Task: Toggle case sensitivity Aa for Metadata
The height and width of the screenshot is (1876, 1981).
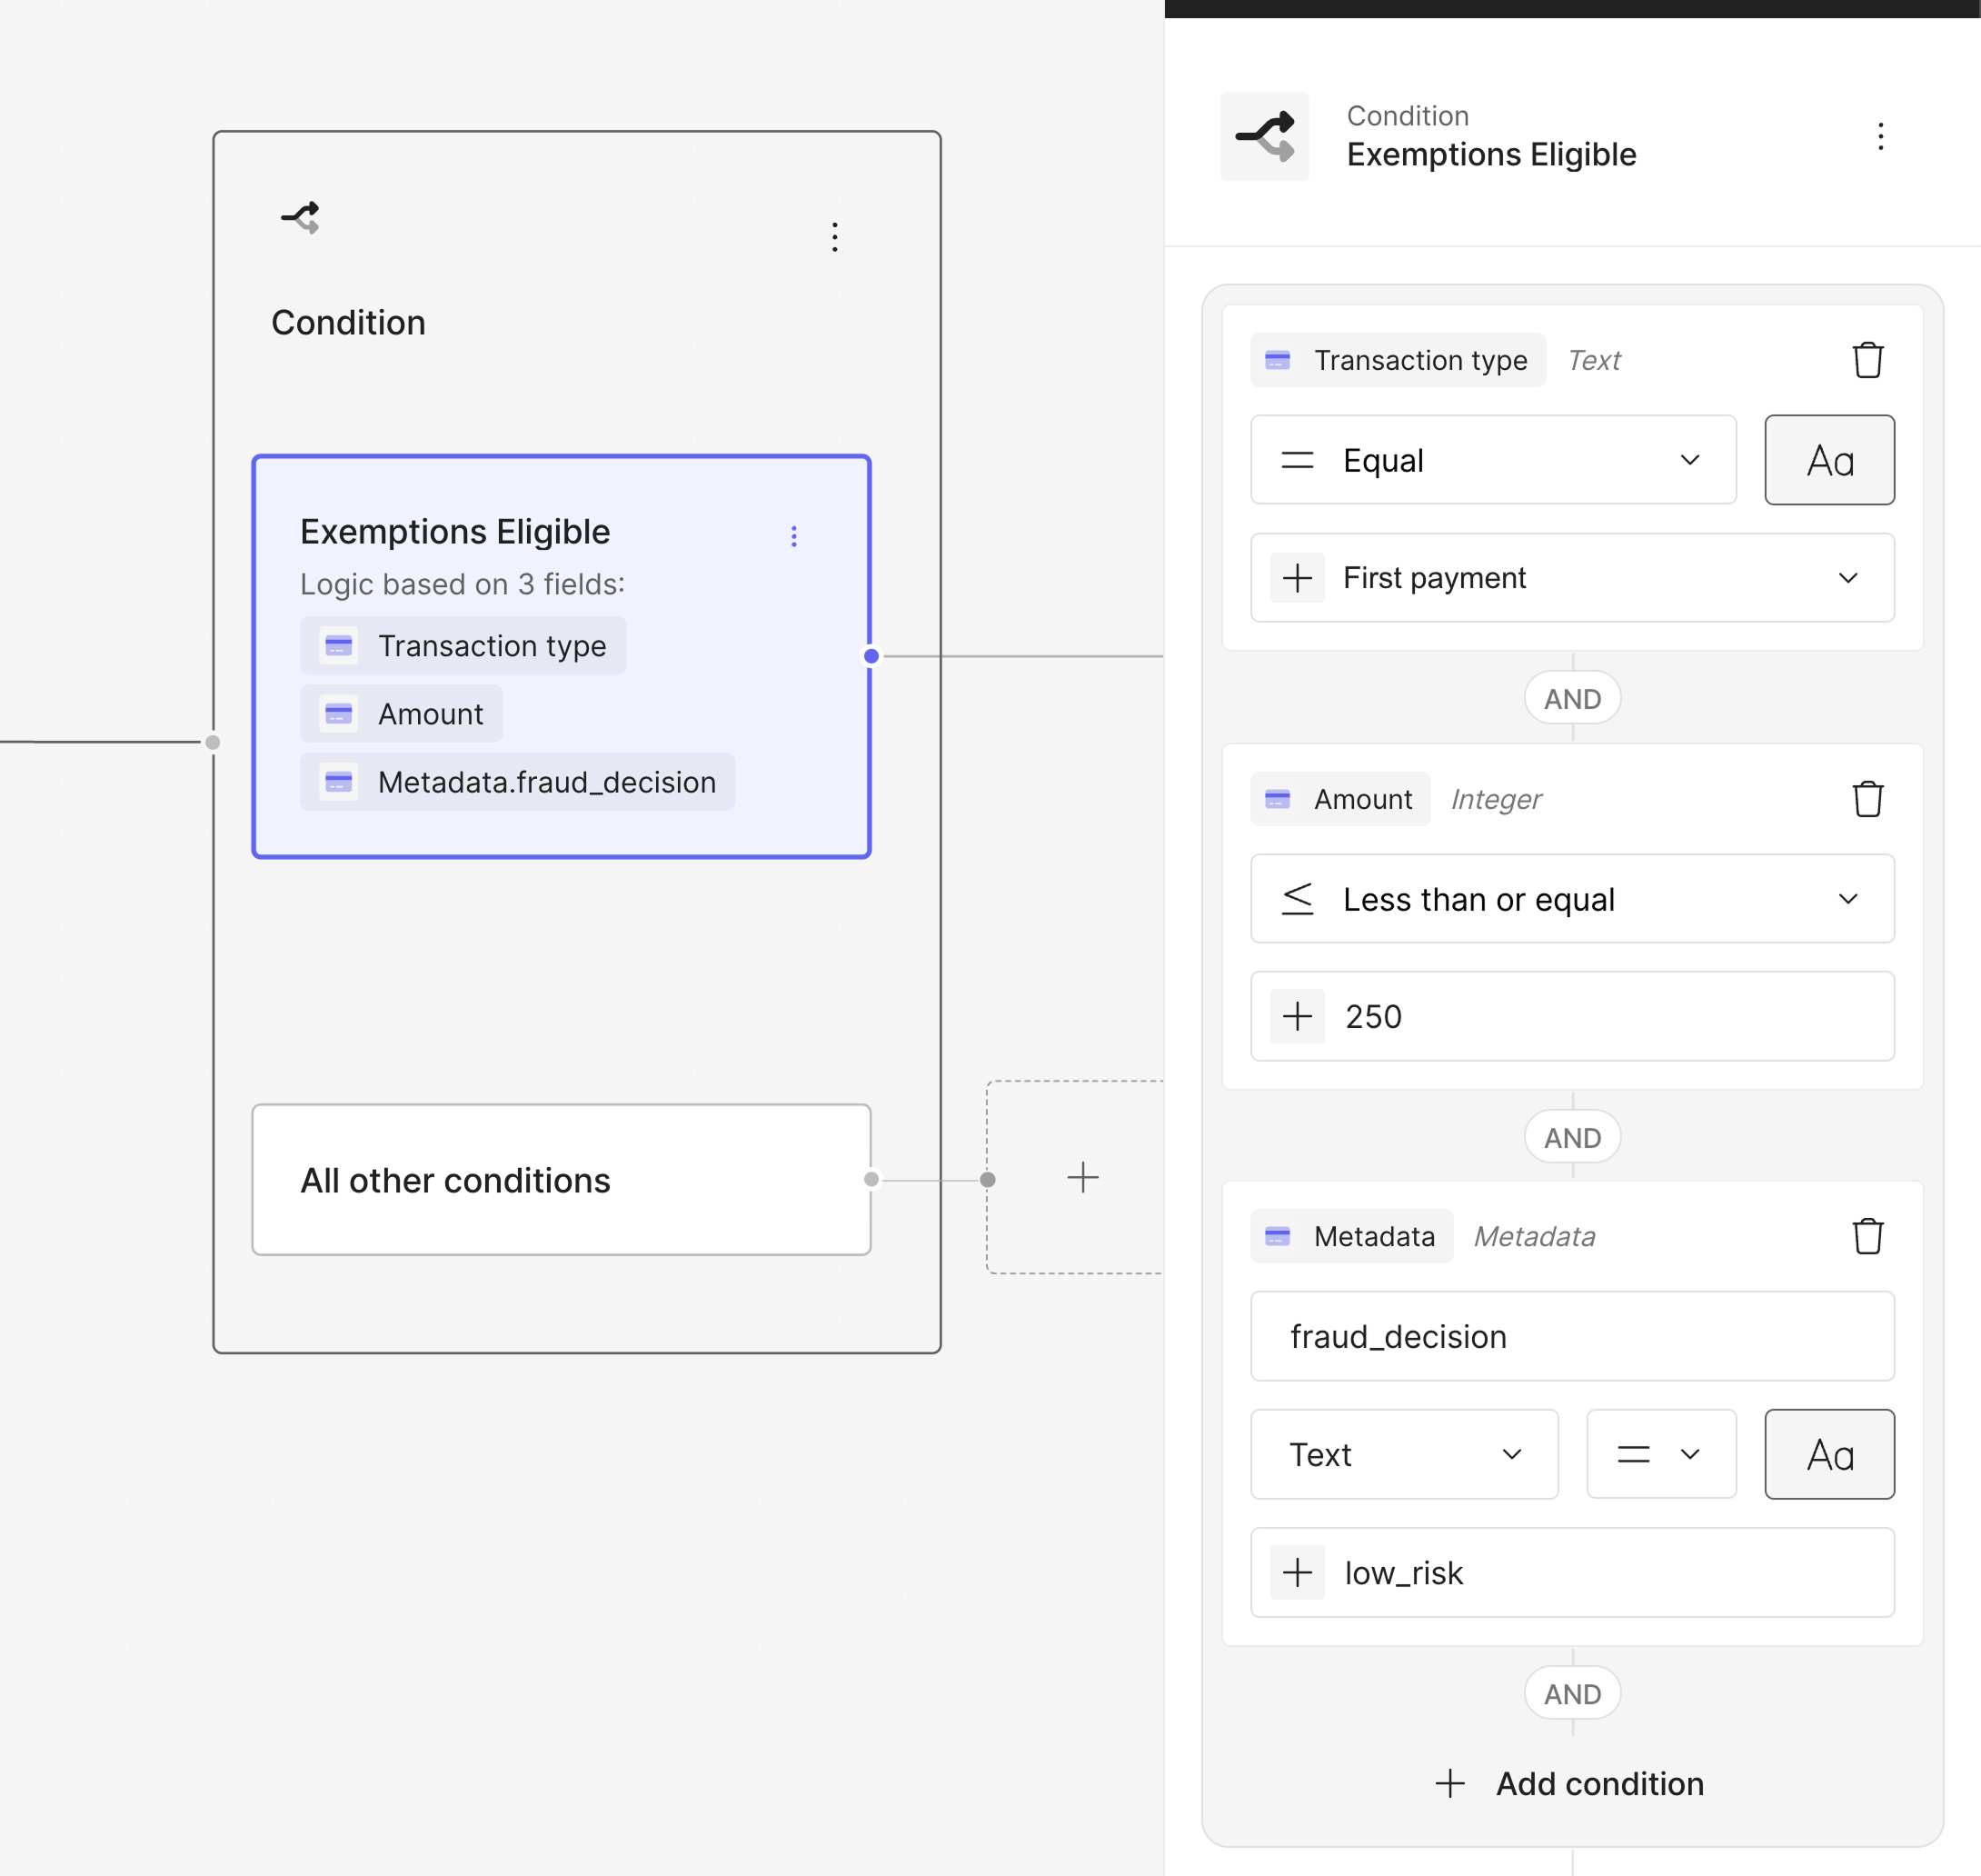Action: pyautogui.click(x=1828, y=1454)
